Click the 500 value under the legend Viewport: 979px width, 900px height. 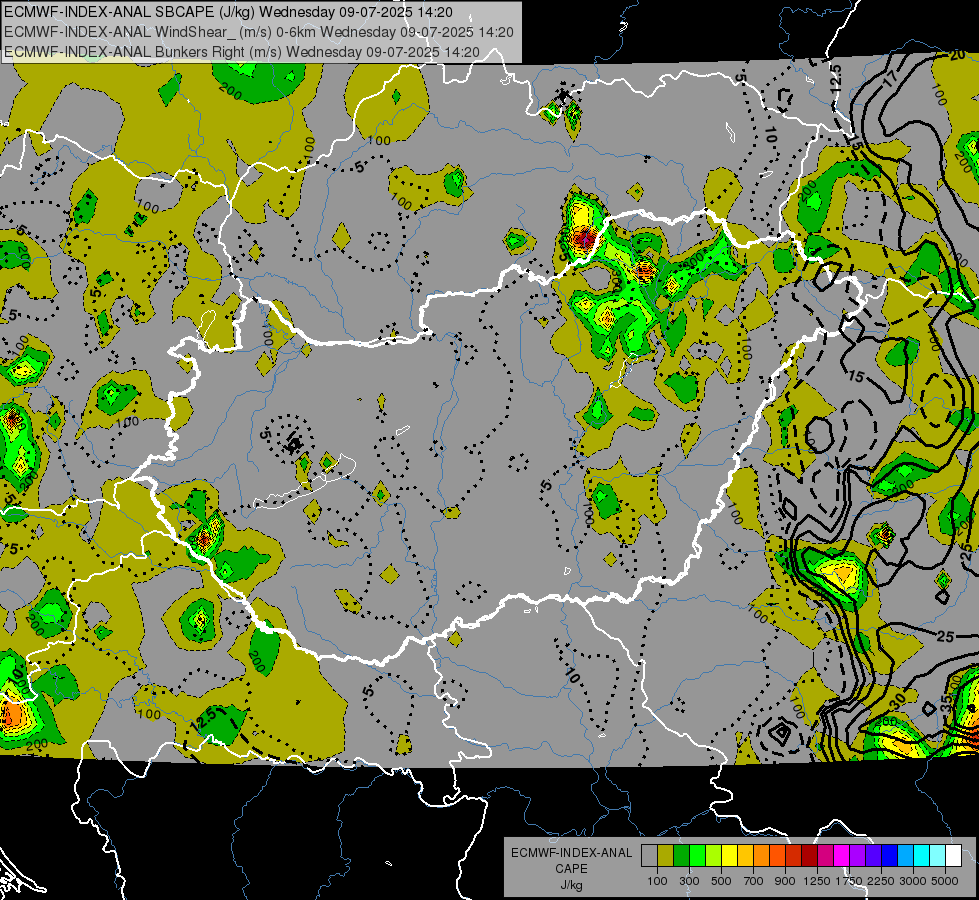pos(721,881)
